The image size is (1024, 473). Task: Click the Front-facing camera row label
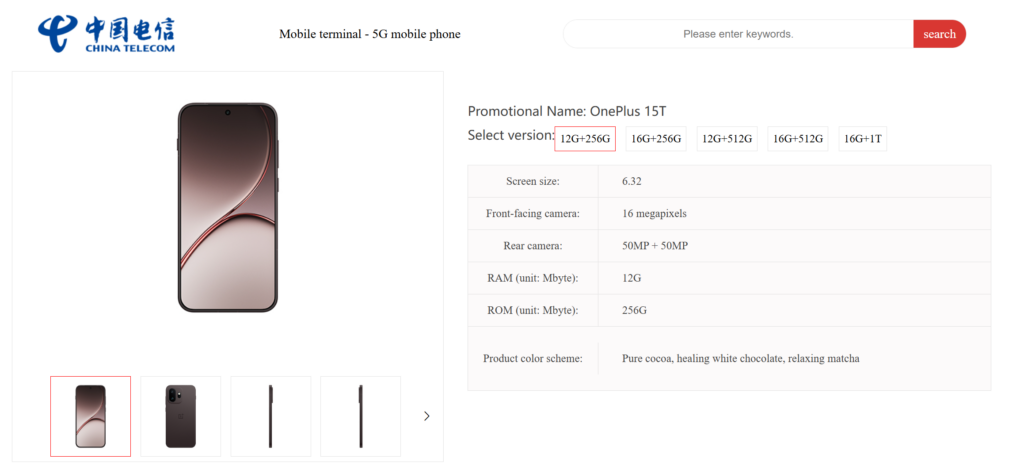coord(533,213)
